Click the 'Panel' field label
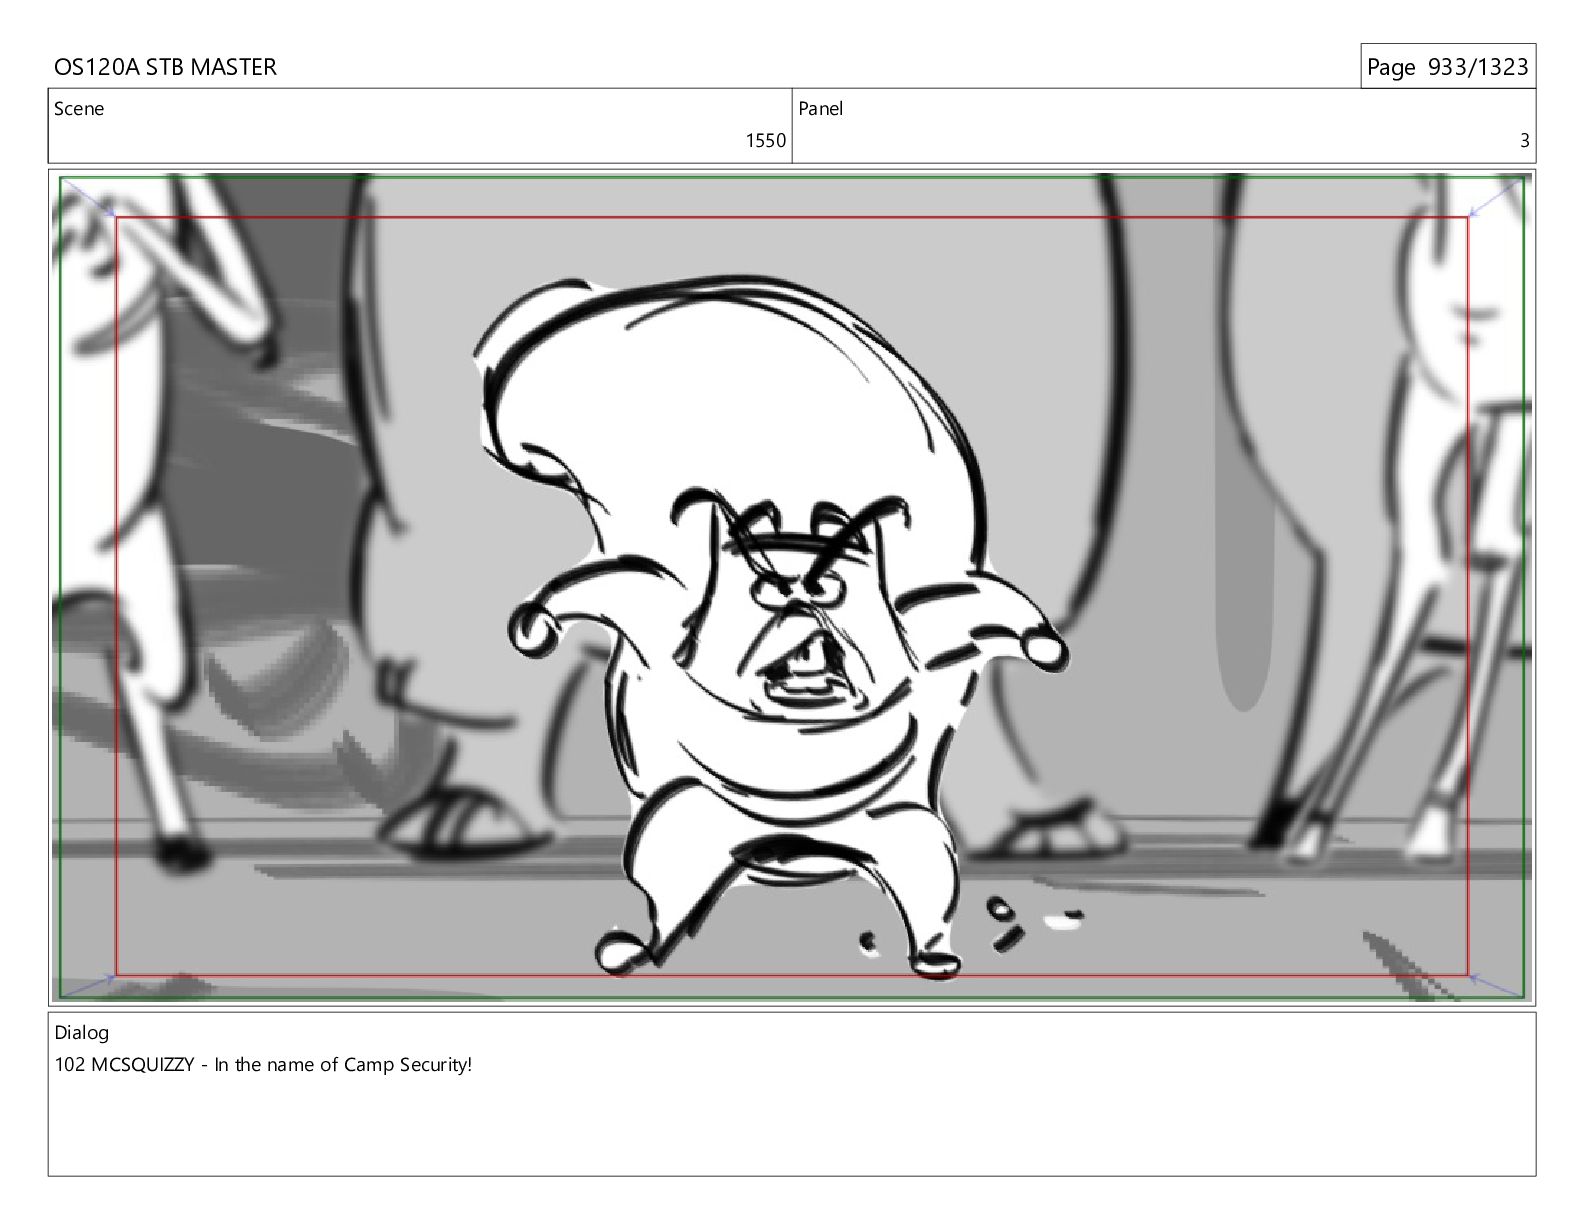Screen dimensions: 1584x1224 click(821, 109)
